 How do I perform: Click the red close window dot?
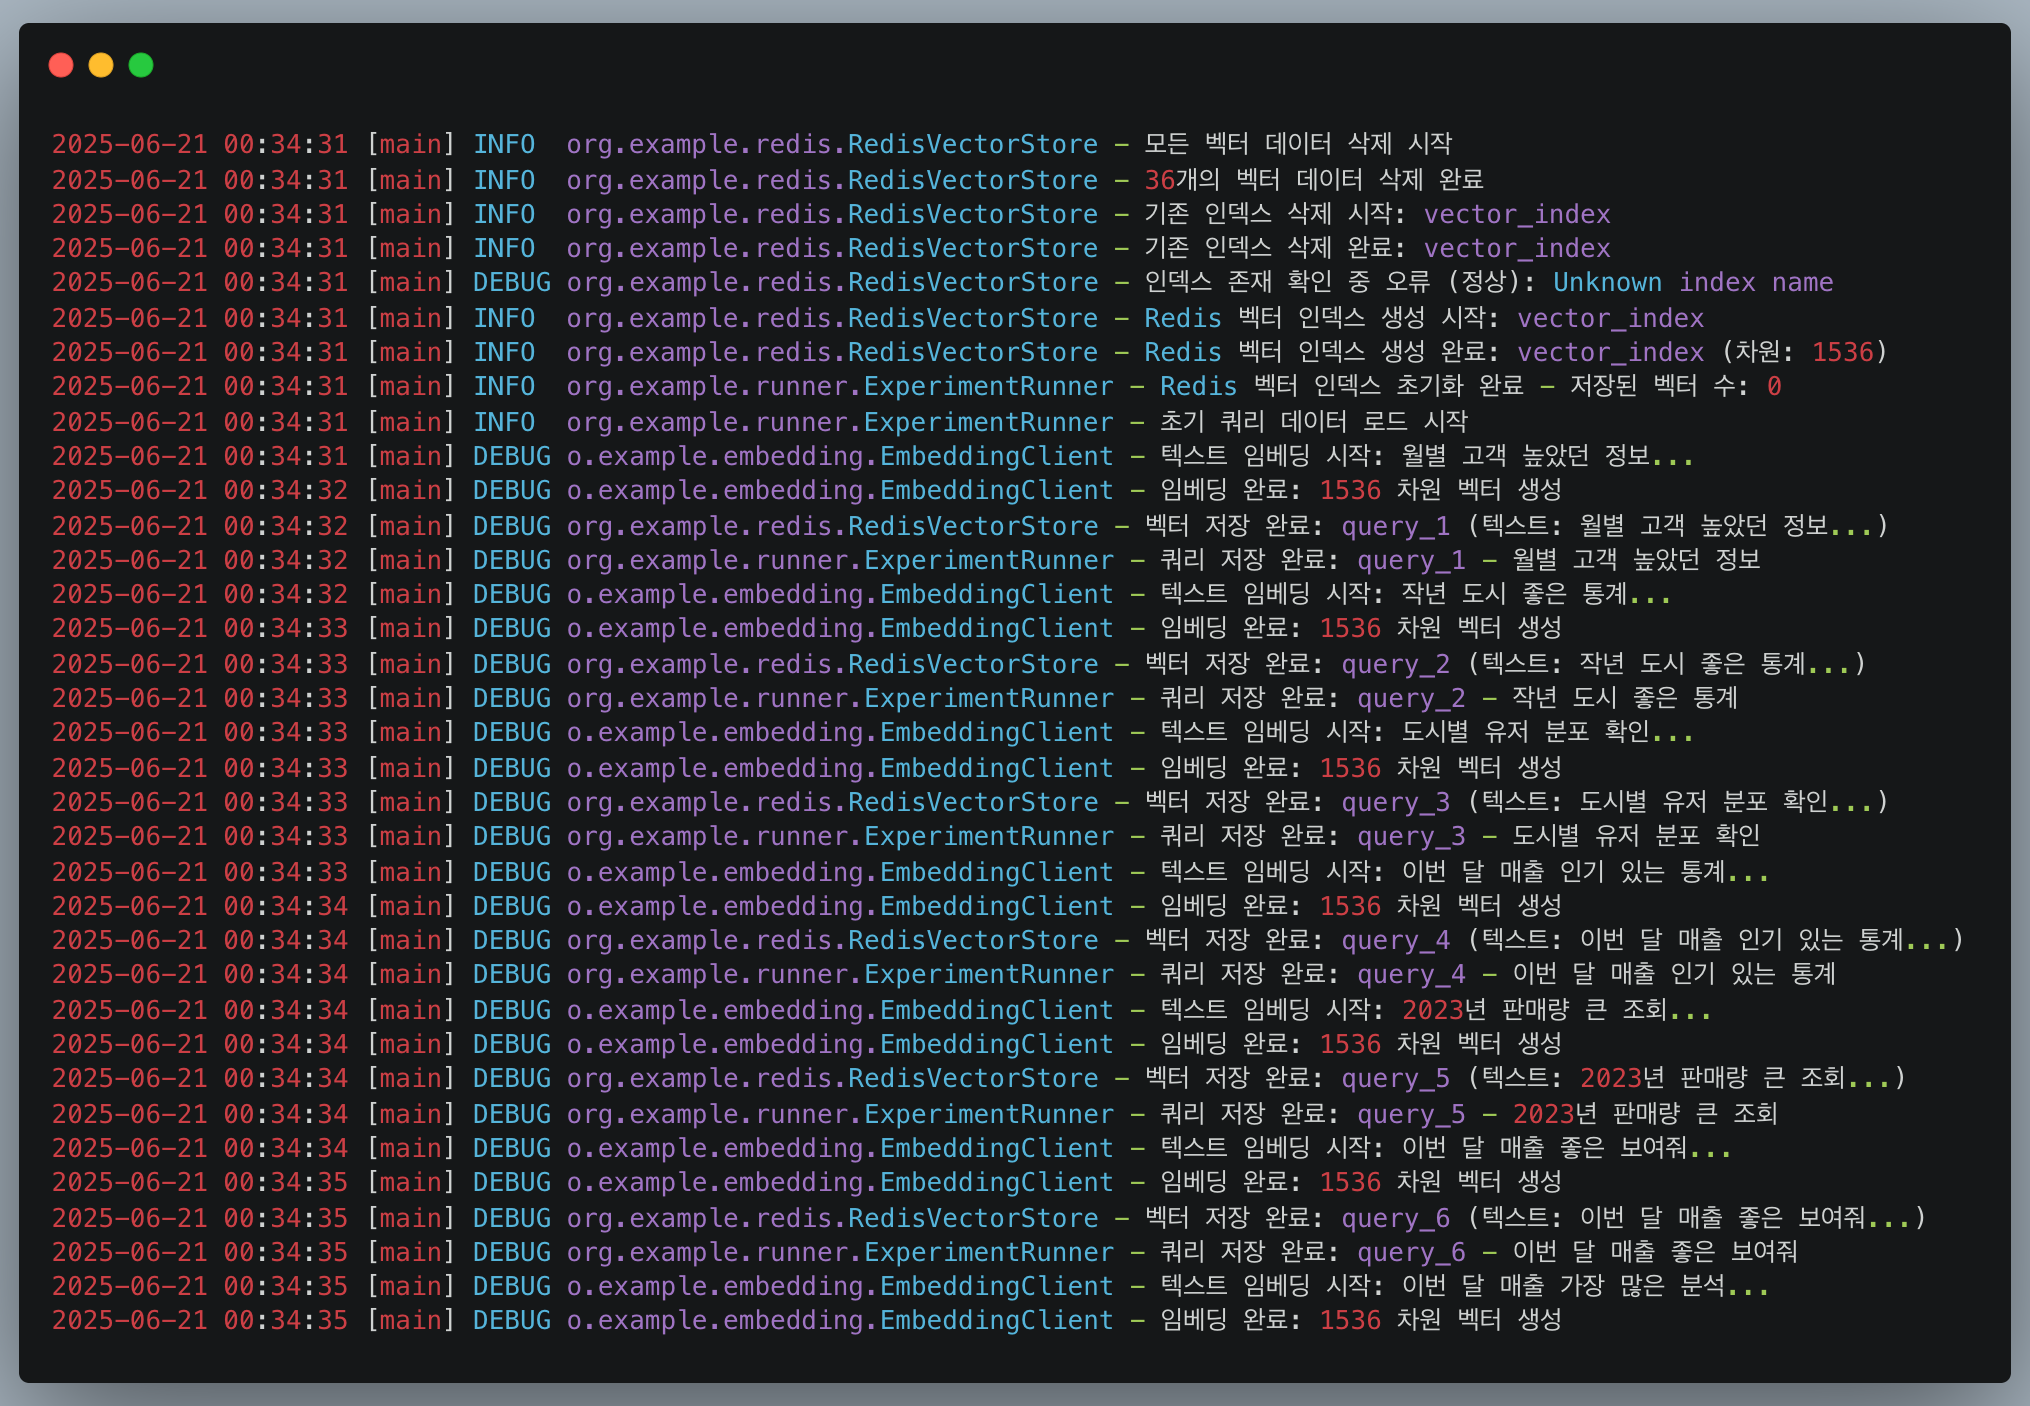pyautogui.click(x=61, y=65)
